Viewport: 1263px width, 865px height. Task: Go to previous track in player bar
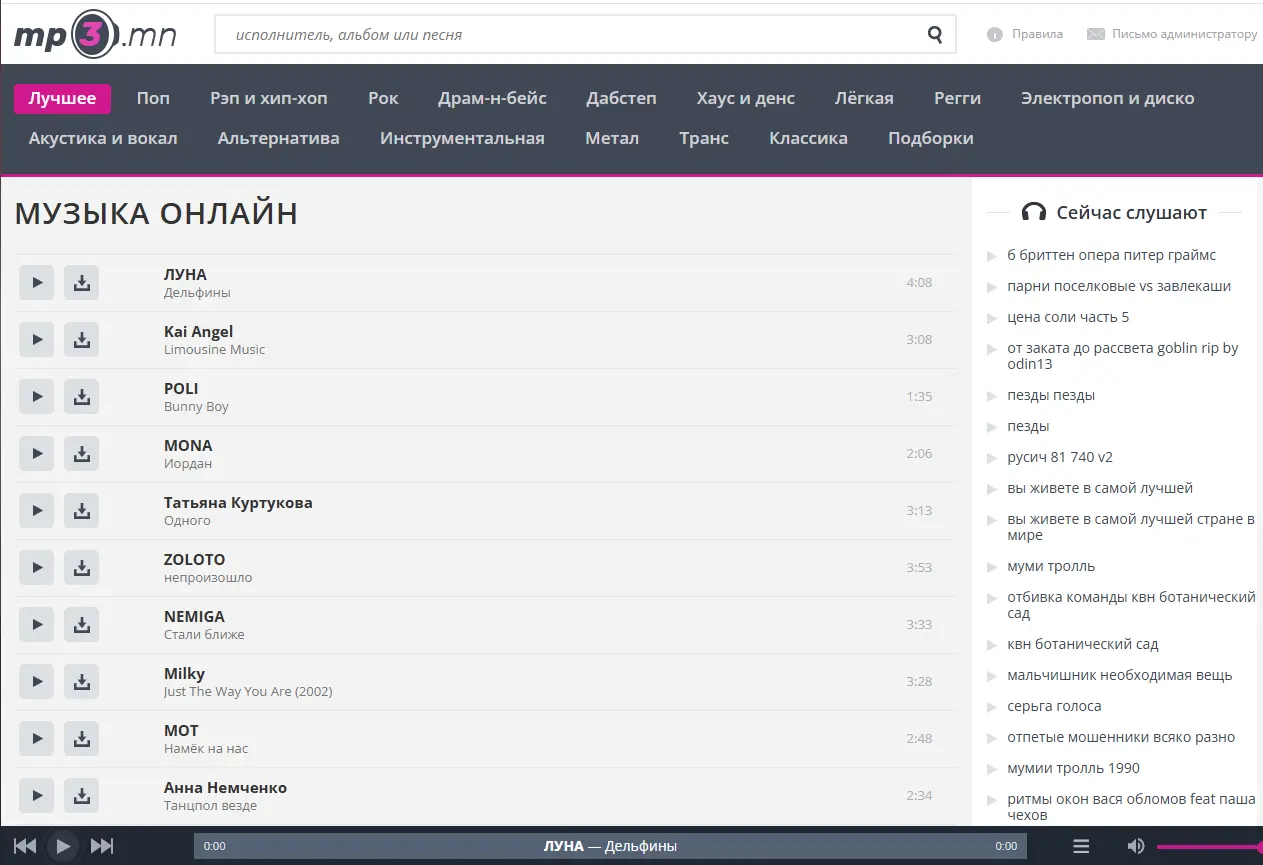(x=25, y=846)
